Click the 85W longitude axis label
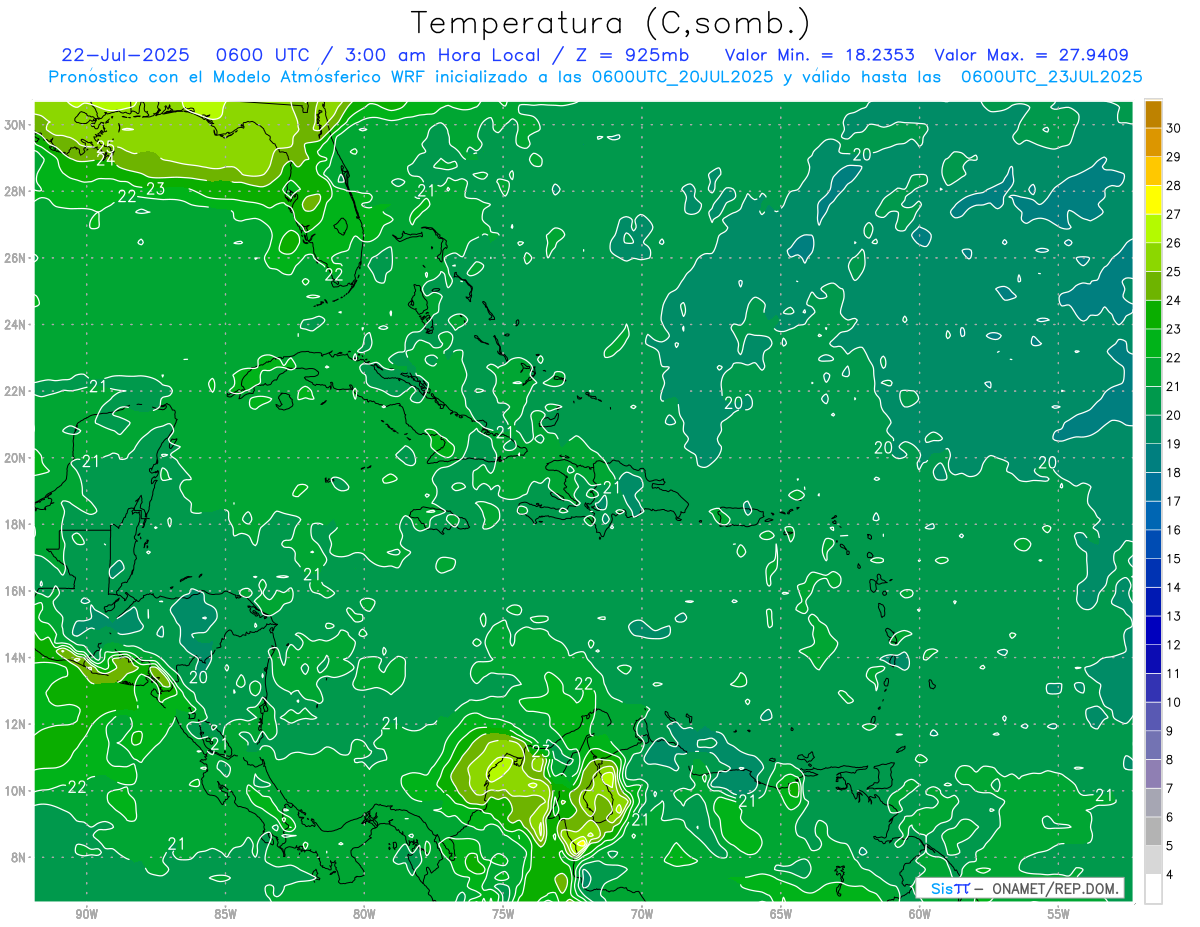Viewport: 1200px width, 927px height. pyautogui.click(x=226, y=914)
